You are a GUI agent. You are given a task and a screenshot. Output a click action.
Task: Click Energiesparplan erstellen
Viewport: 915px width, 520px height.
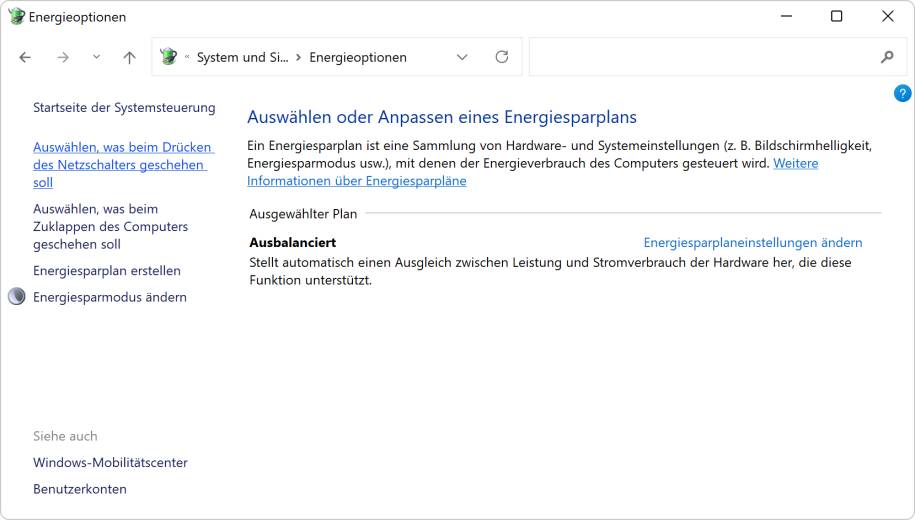click(x=107, y=271)
